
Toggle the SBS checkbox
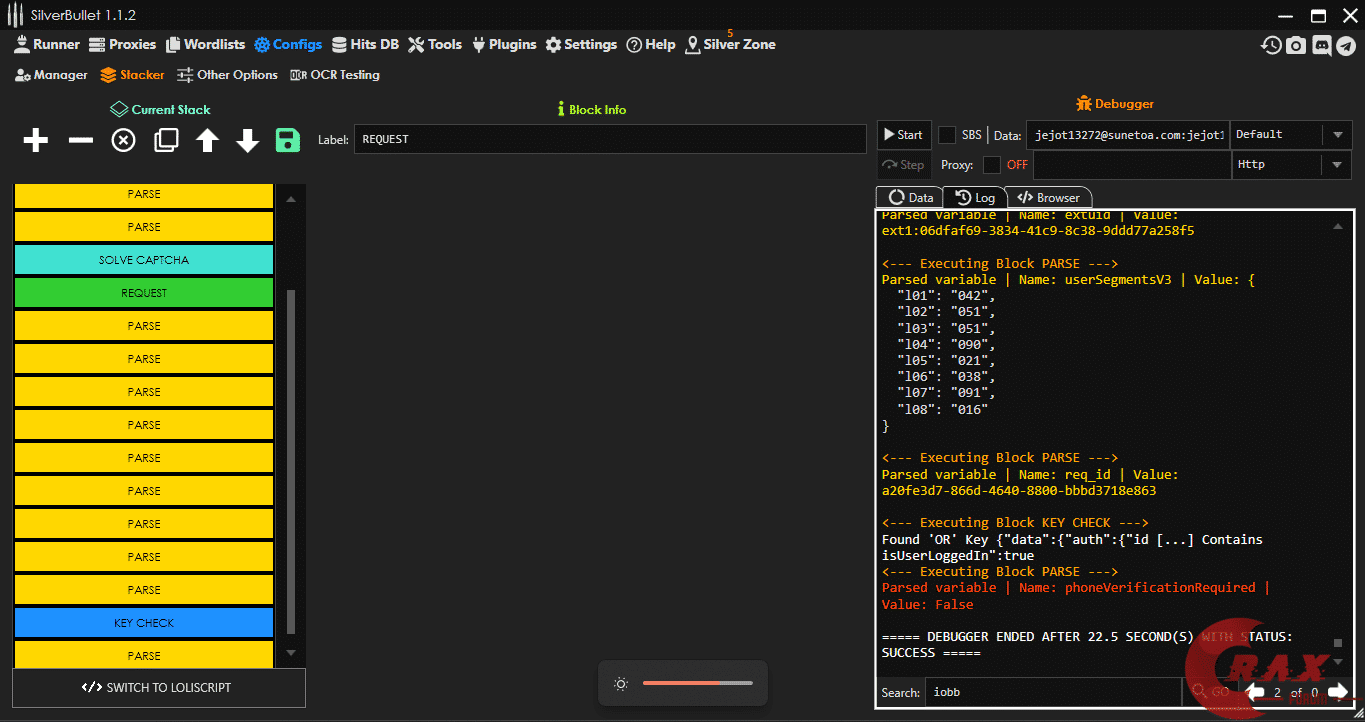tap(947, 135)
